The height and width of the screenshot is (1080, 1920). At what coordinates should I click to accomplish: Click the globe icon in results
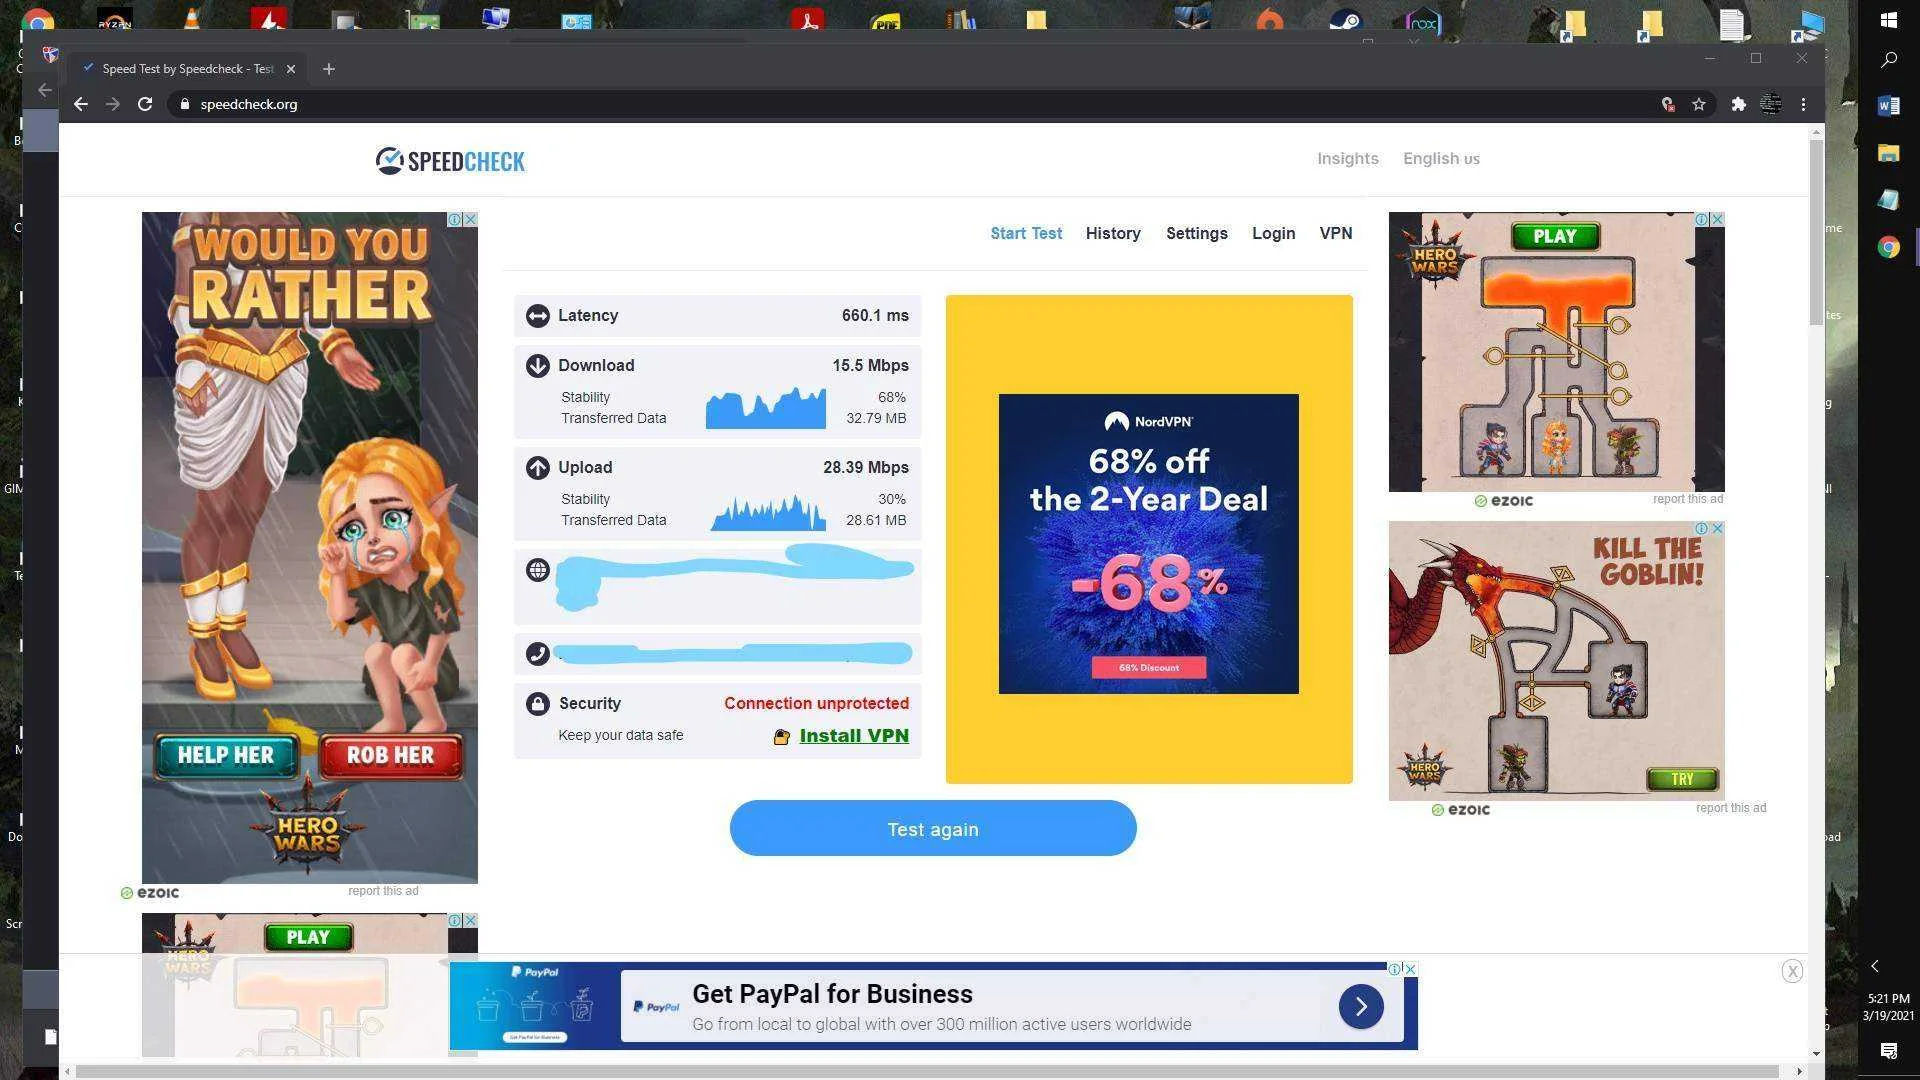[538, 570]
